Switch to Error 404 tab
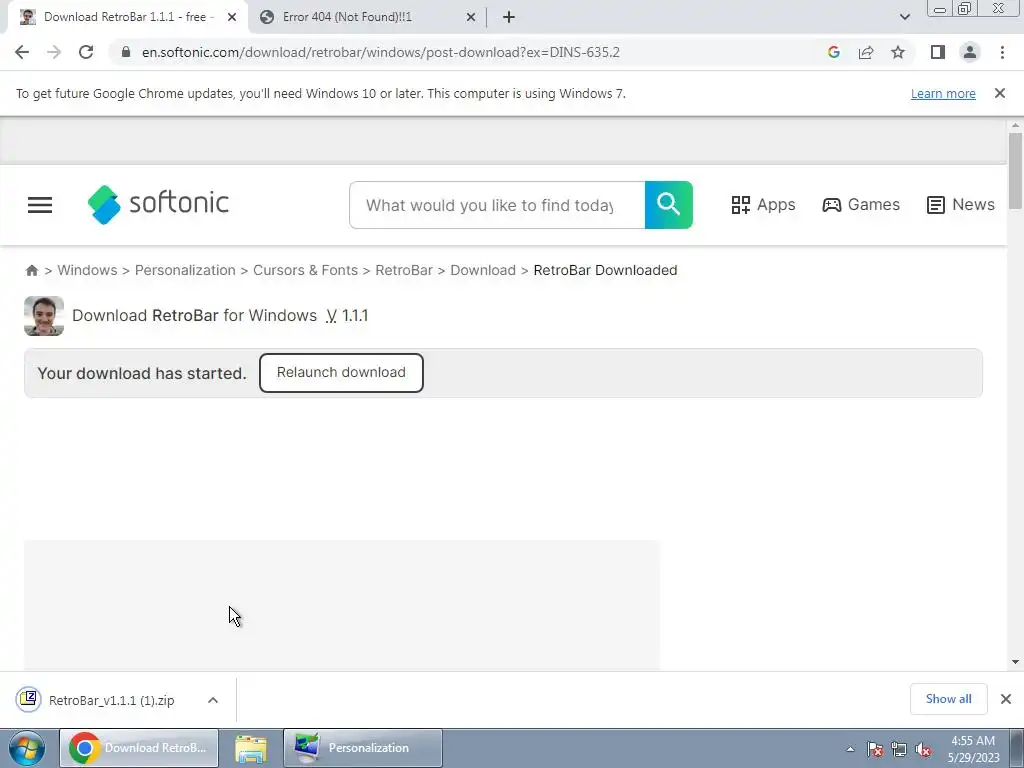Viewport: 1024px width, 768px height. point(367,17)
